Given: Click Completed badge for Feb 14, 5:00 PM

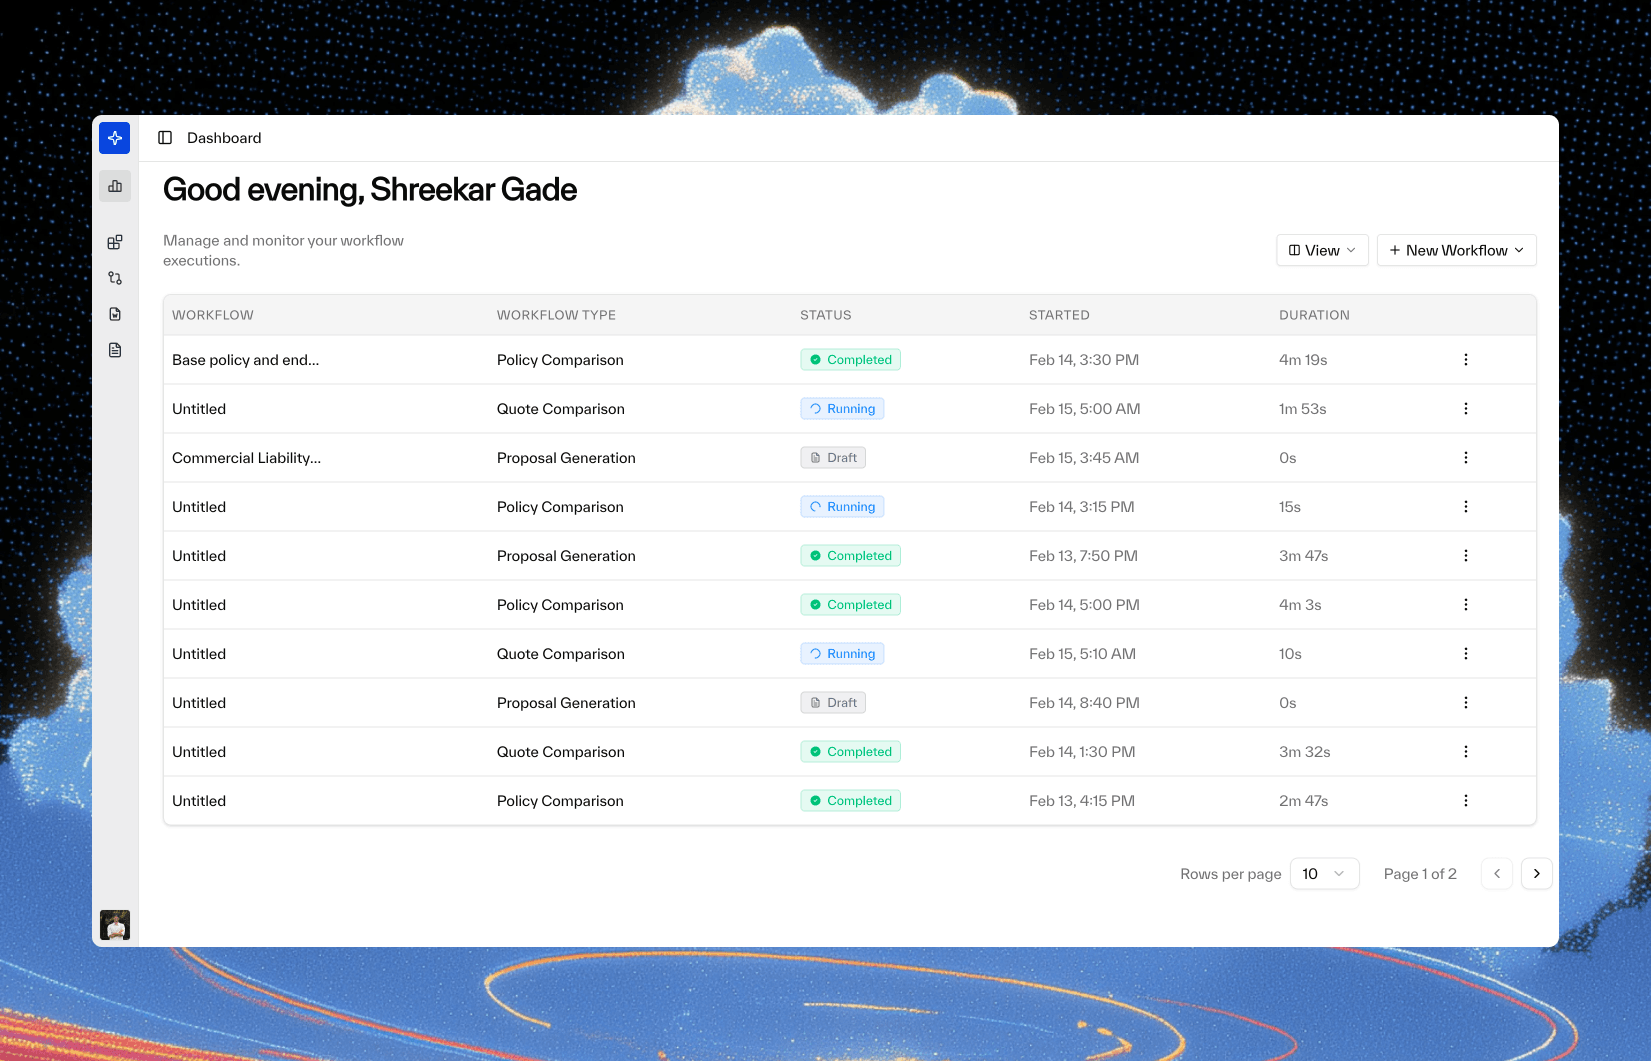Looking at the screenshot, I should (x=851, y=605).
